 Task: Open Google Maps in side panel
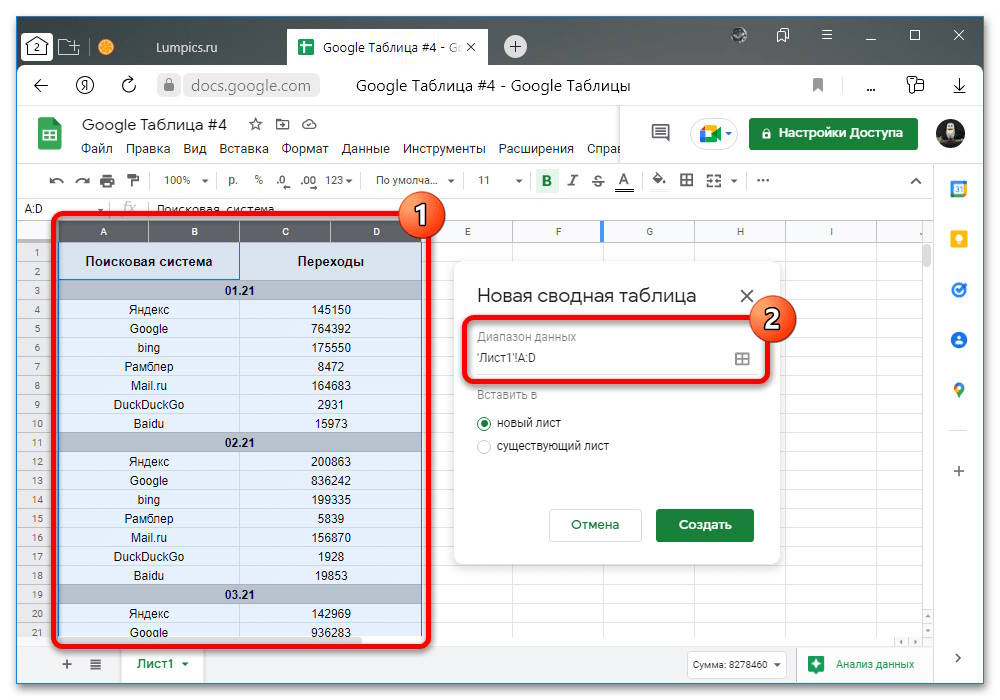point(959,390)
